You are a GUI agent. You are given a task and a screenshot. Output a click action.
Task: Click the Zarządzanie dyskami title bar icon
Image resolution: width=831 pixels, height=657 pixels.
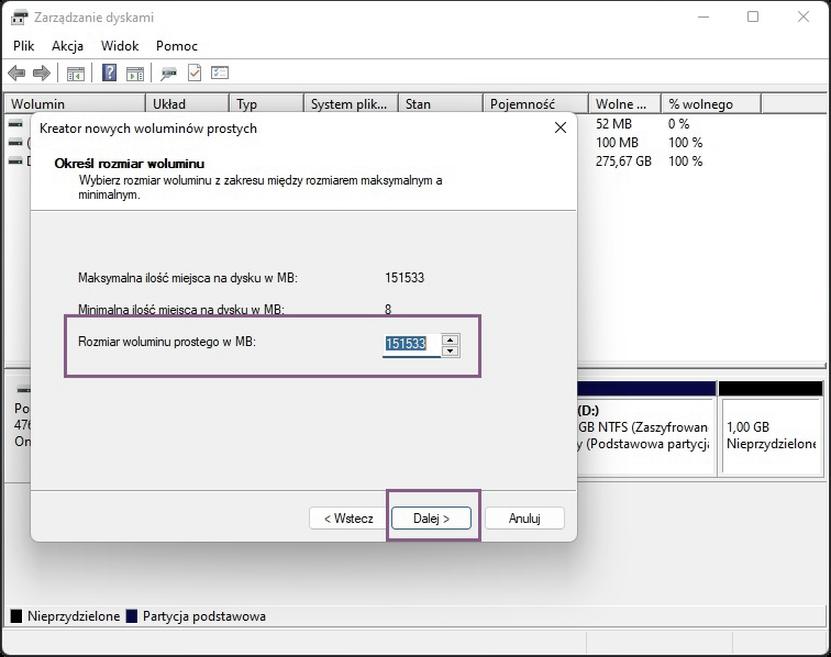pos(19,17)
